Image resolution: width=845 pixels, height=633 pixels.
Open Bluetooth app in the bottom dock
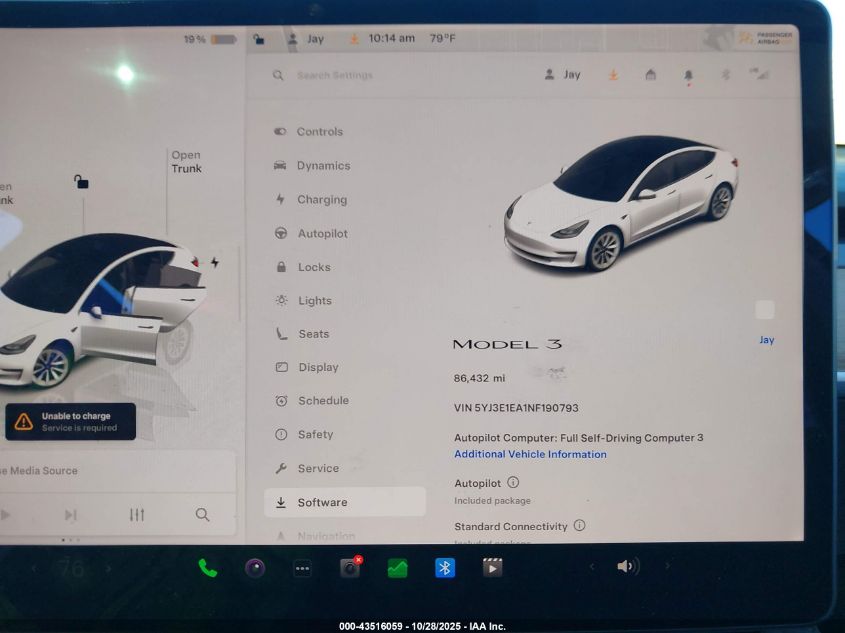click(445, 568)
